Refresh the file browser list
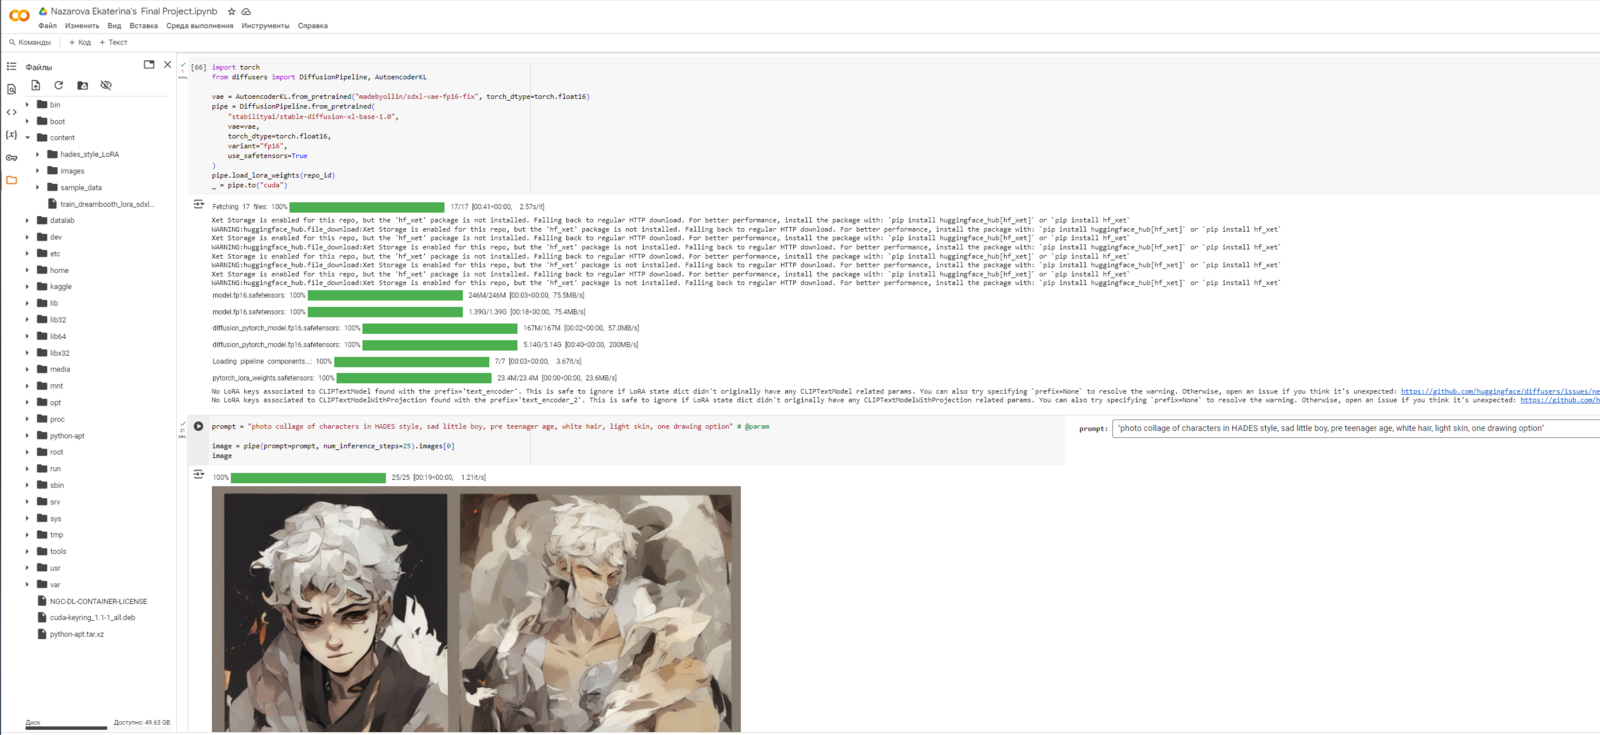Viewport: 1600px width, 735px height. [59, 85]
